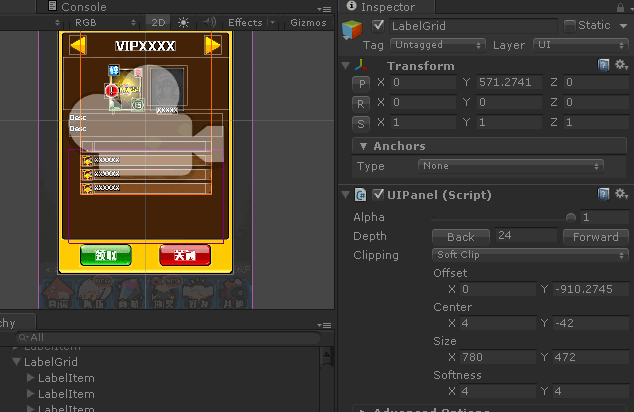Viewport: 634px width, 412px height.
Task: Click the hierarchy search field
Action: click(x=168, y=338)
